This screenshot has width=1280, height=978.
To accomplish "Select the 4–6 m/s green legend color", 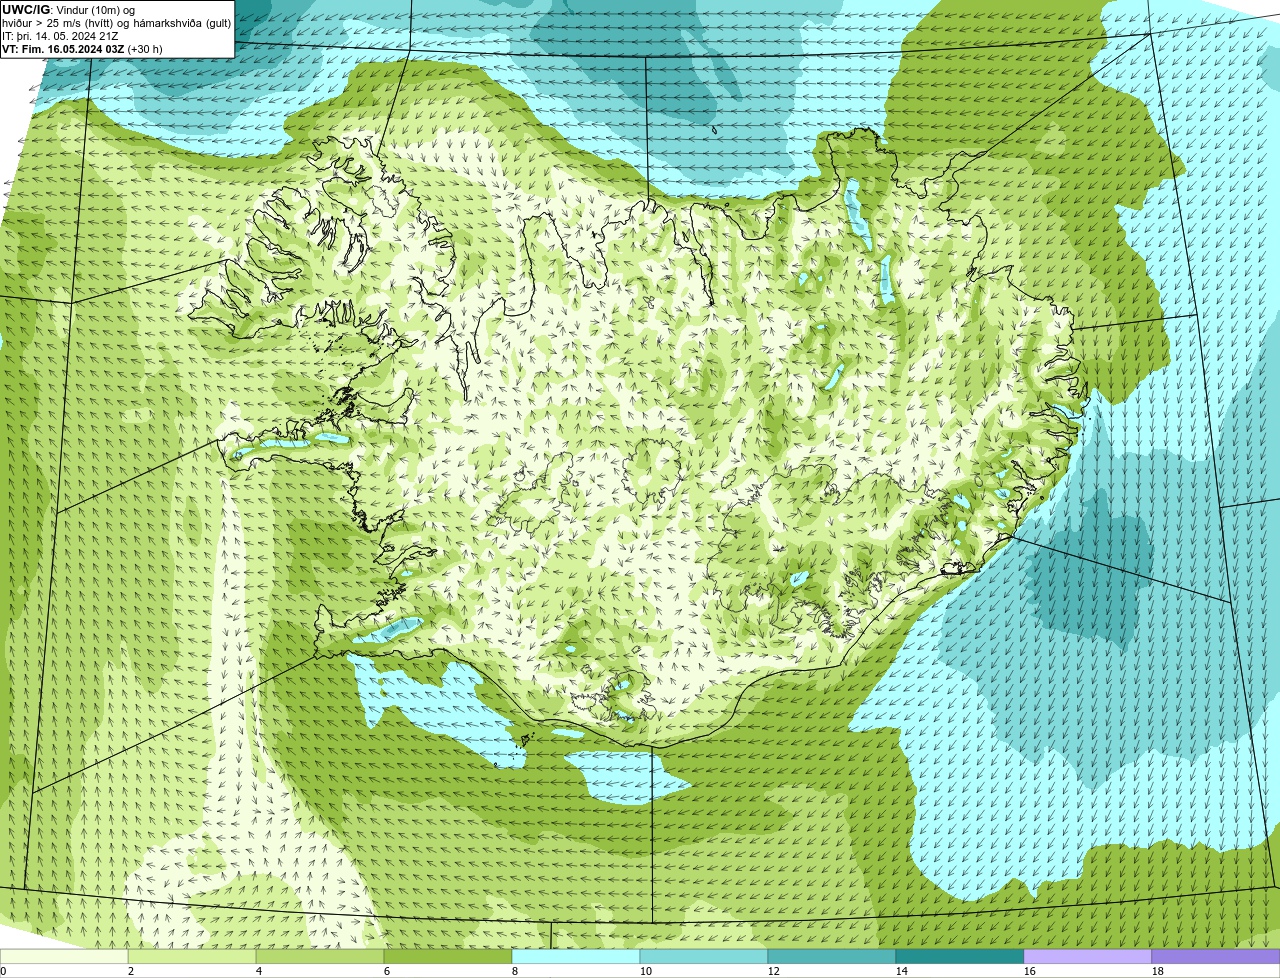I will click(x=320, y=956).
